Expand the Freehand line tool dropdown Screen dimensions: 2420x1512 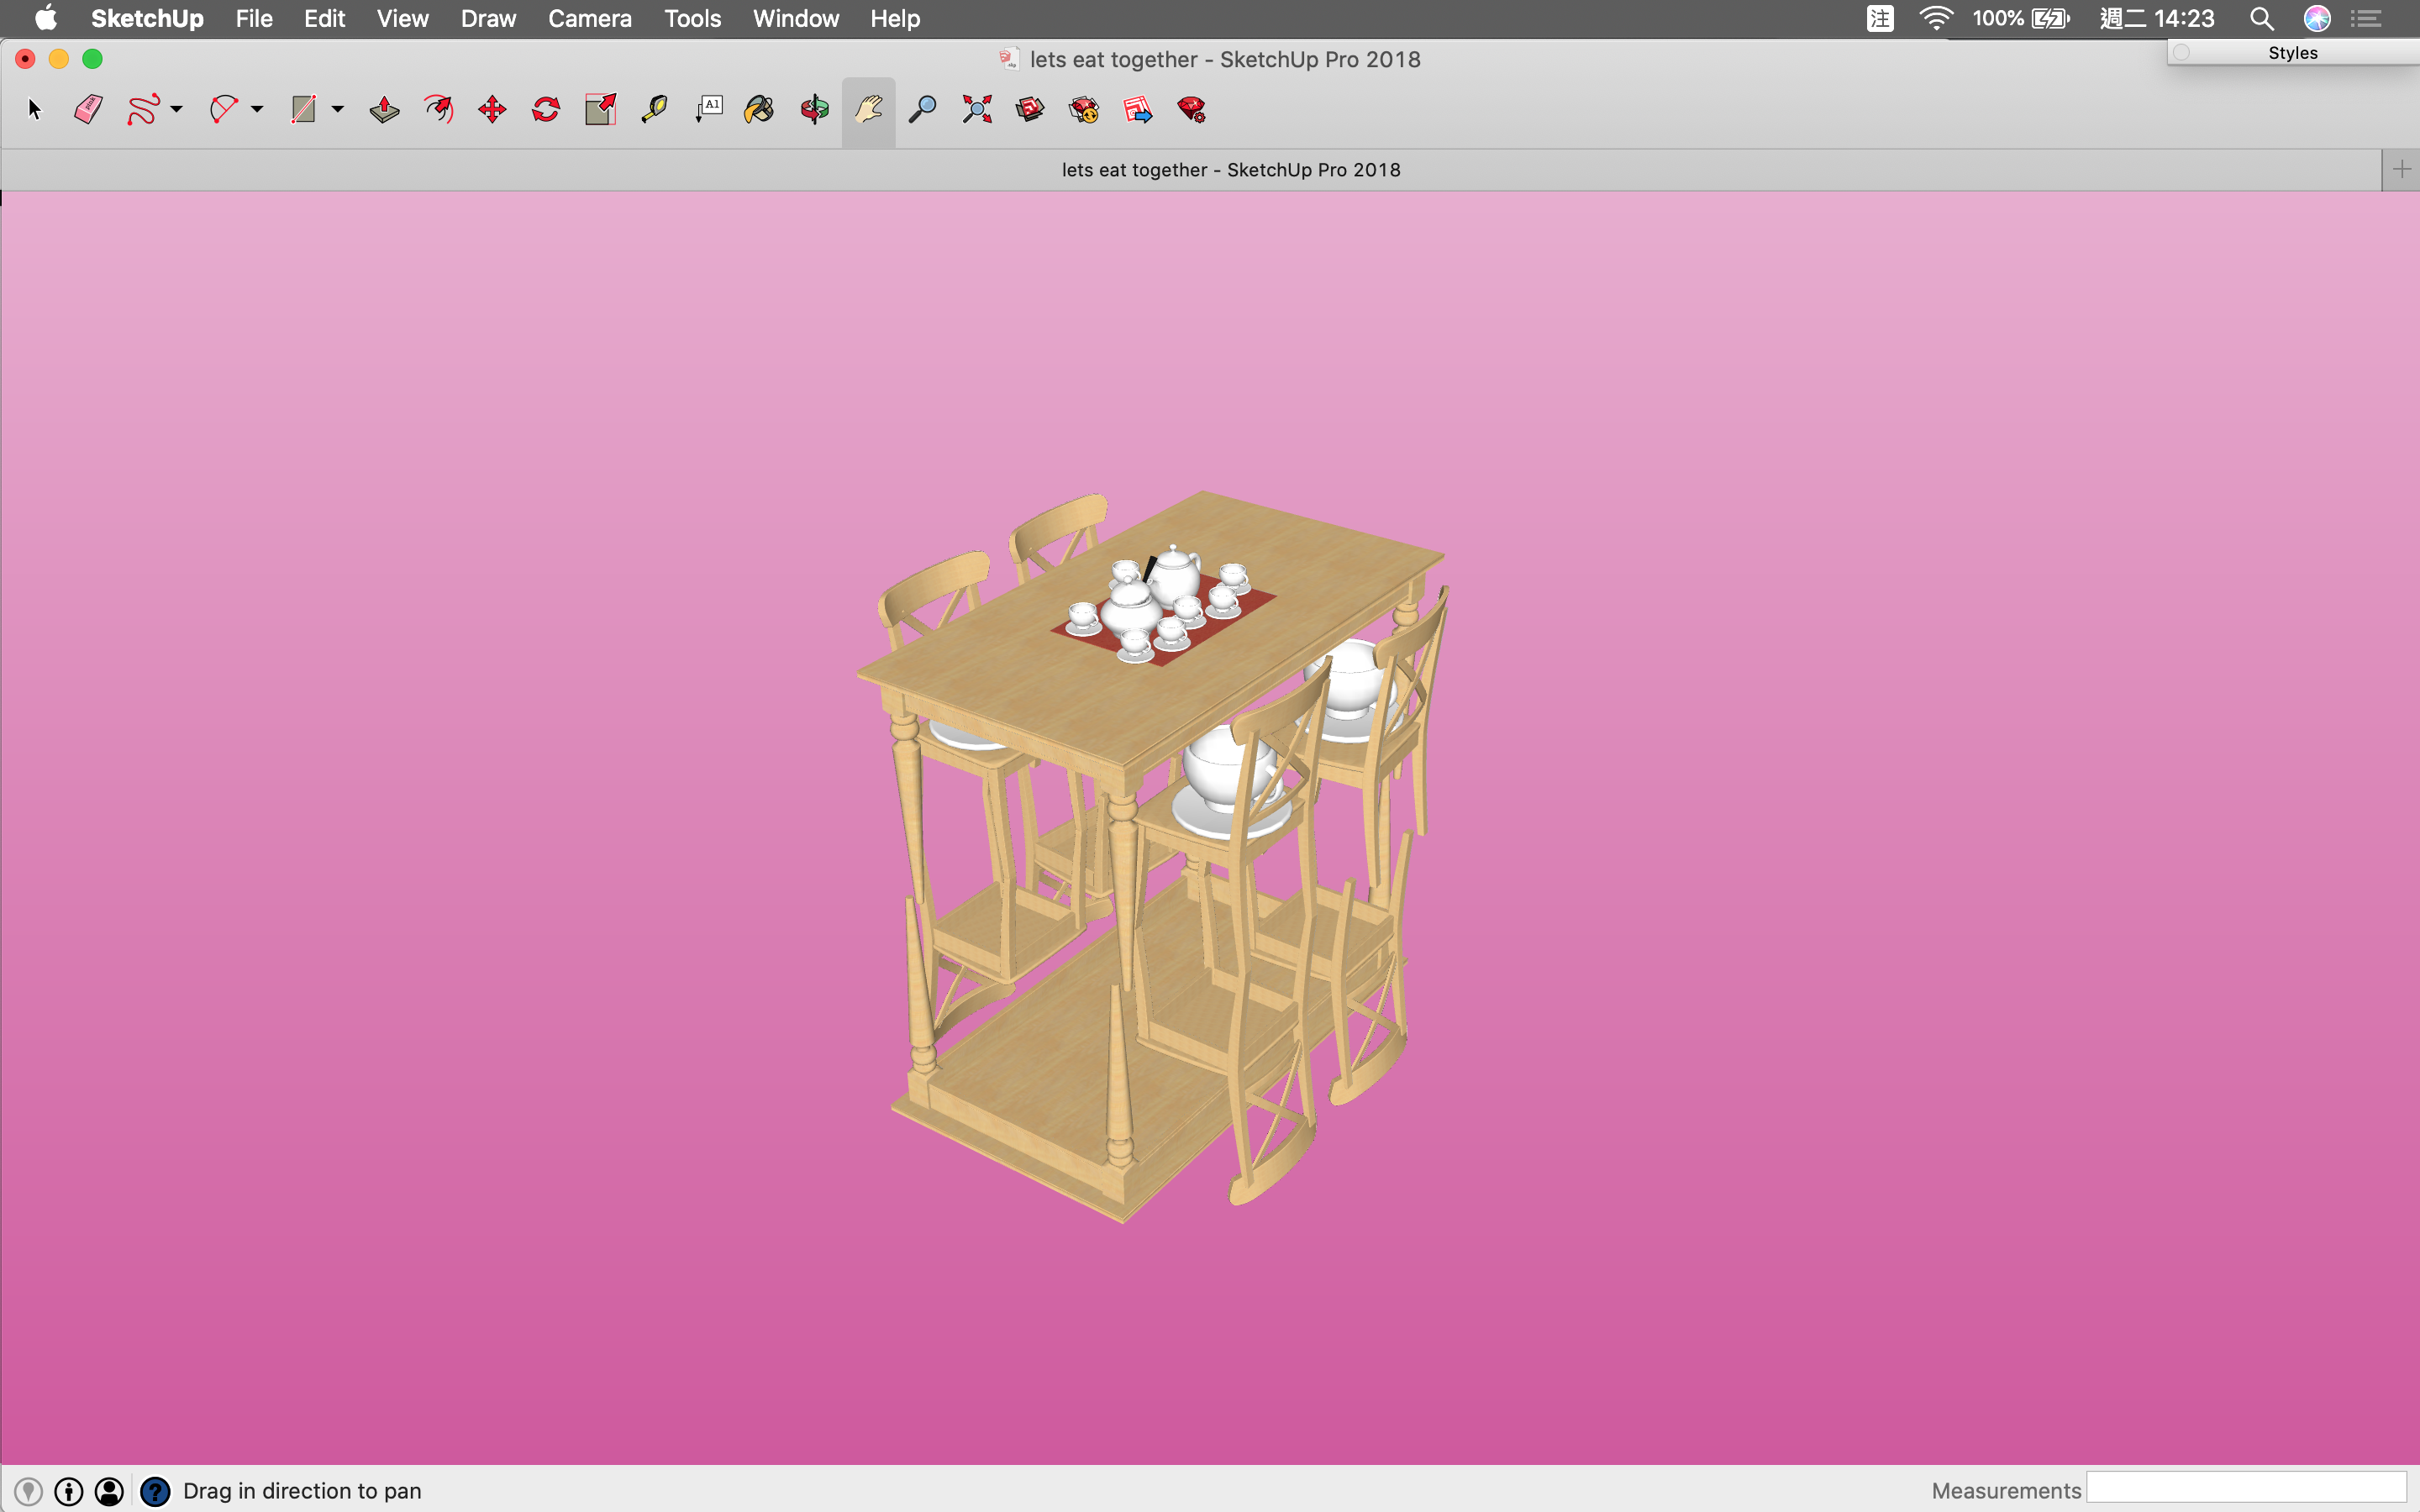(177, 109)
